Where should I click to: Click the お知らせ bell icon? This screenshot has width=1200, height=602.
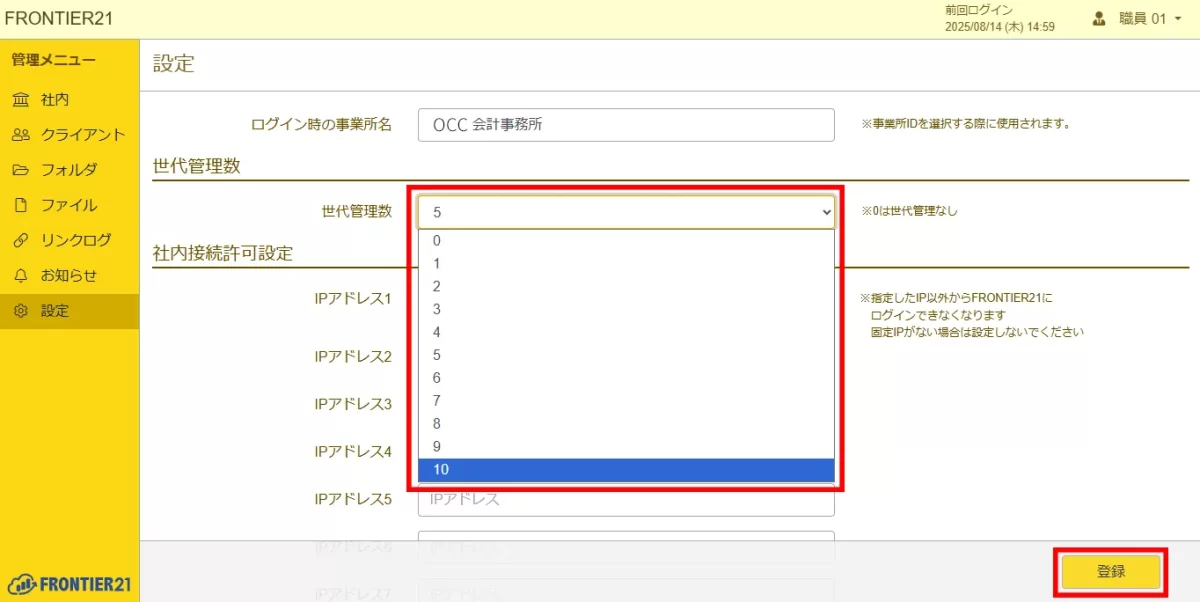[x=21, y=275]
